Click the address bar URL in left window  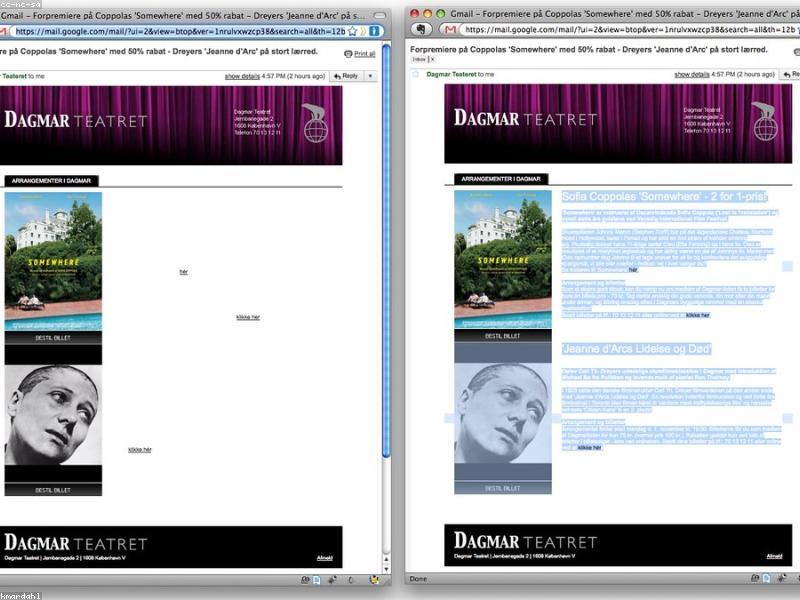[x=180, y=31]
